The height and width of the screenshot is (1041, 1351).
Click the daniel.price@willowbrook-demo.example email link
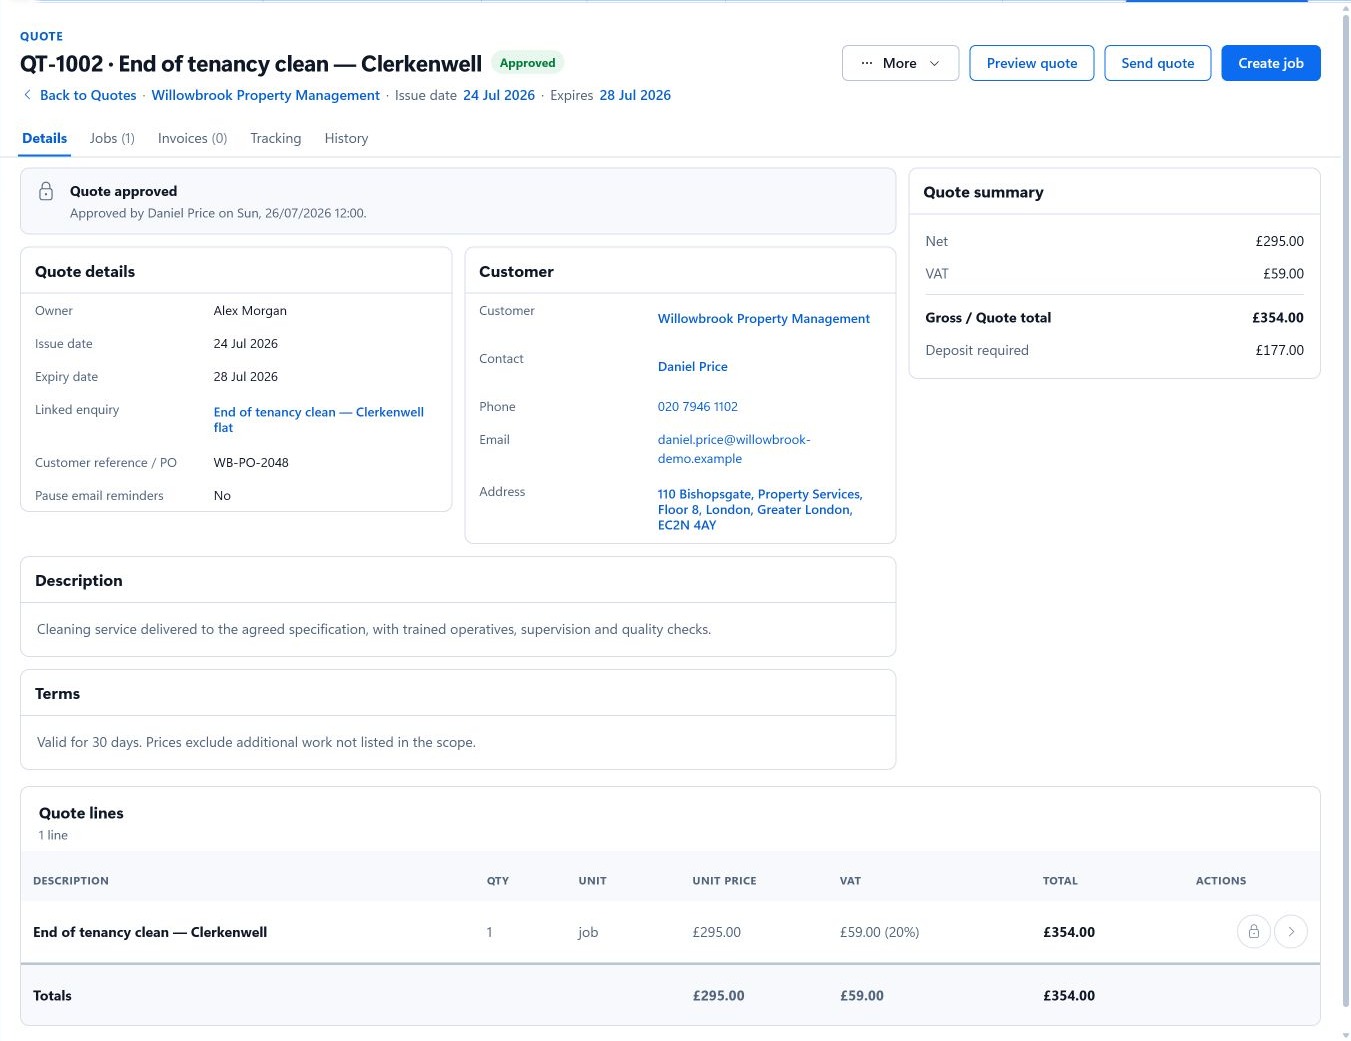tap(734, 449)
